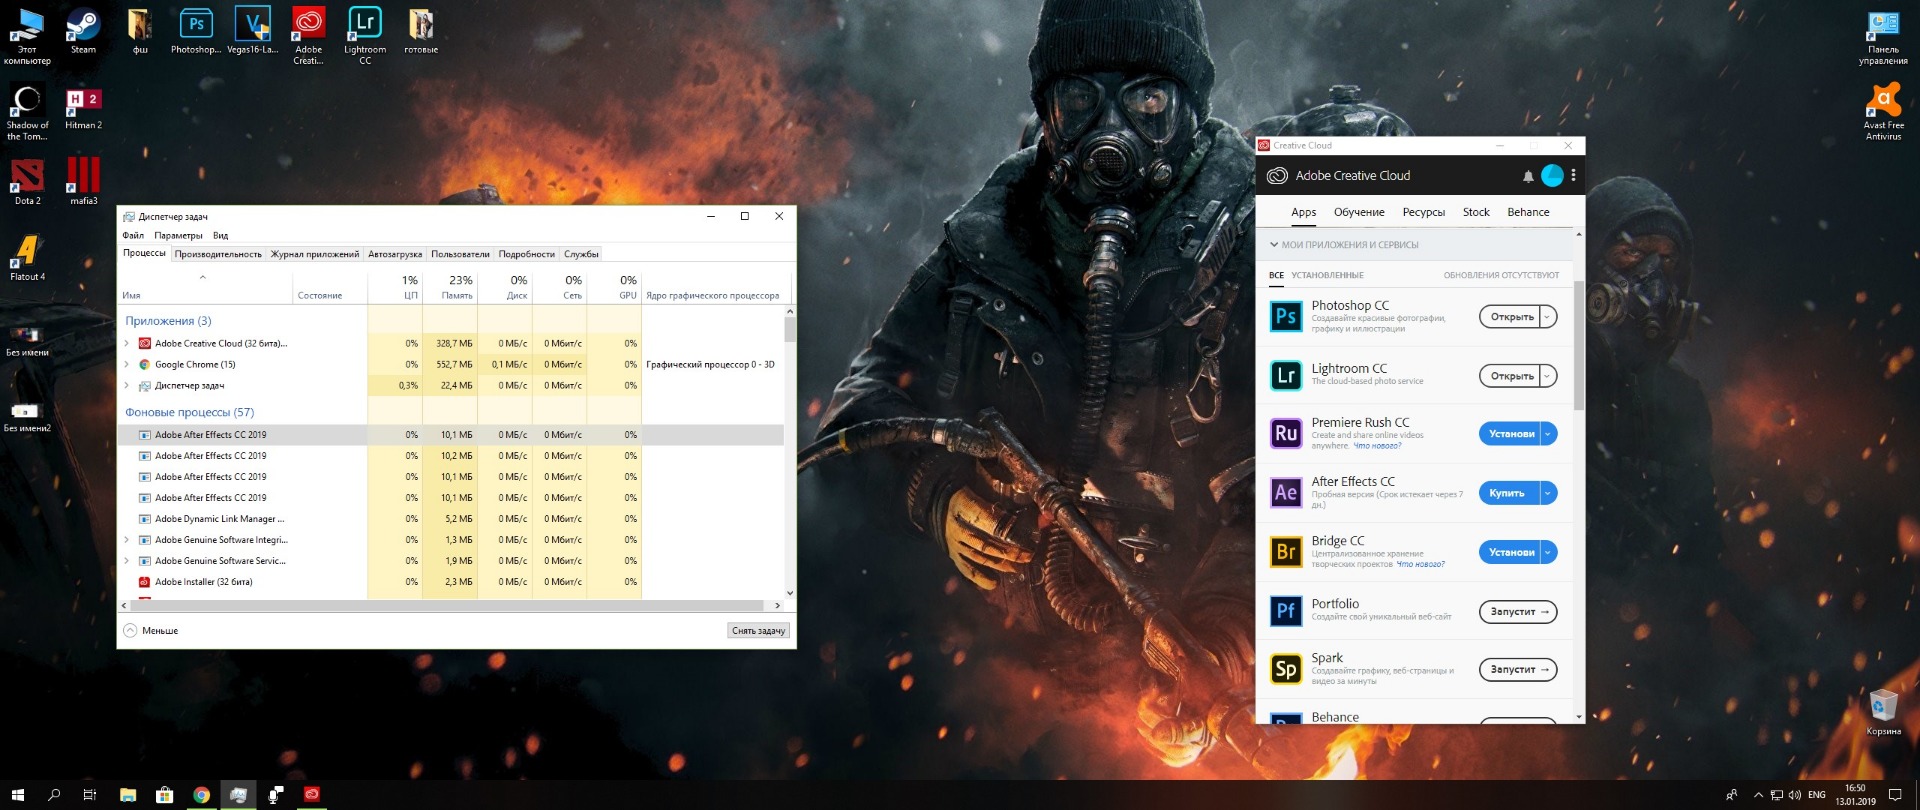1920x810 pixels.
Task: Open dropdown arrow beside Bridge CC Install
Action: [x=1548, y=552]
